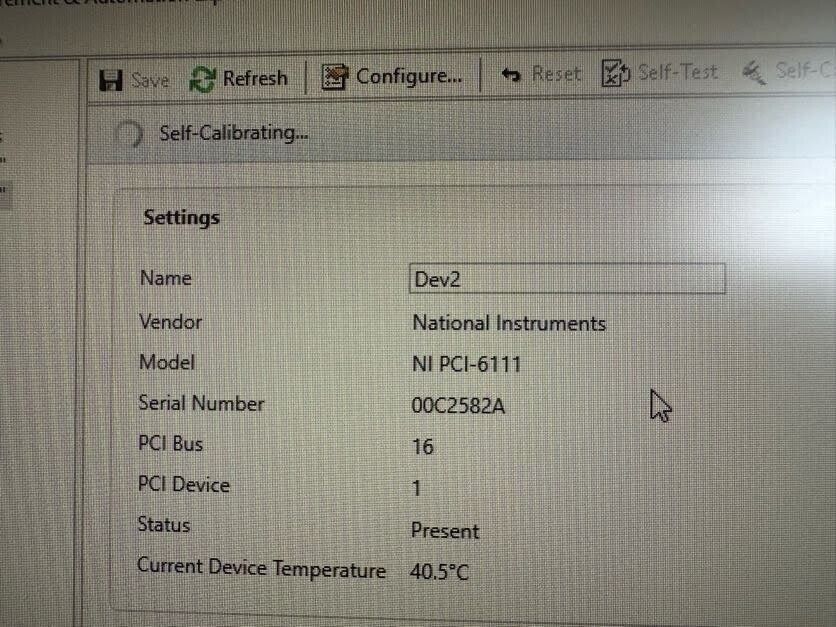Click the Settings section heading

tap(181, 218)
